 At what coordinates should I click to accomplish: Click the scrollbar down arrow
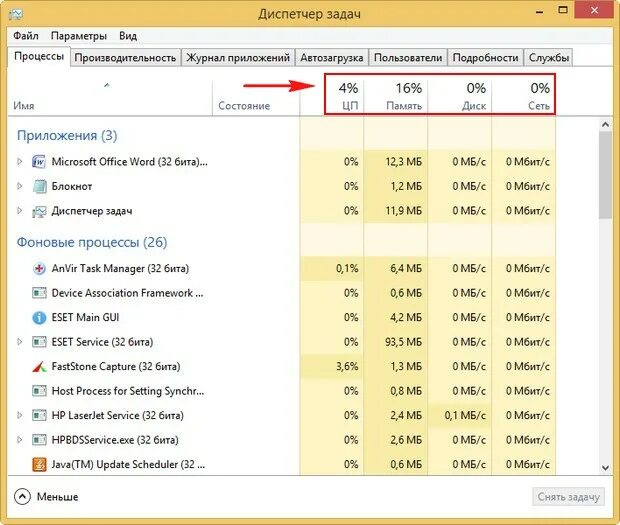tap(605, 468)
